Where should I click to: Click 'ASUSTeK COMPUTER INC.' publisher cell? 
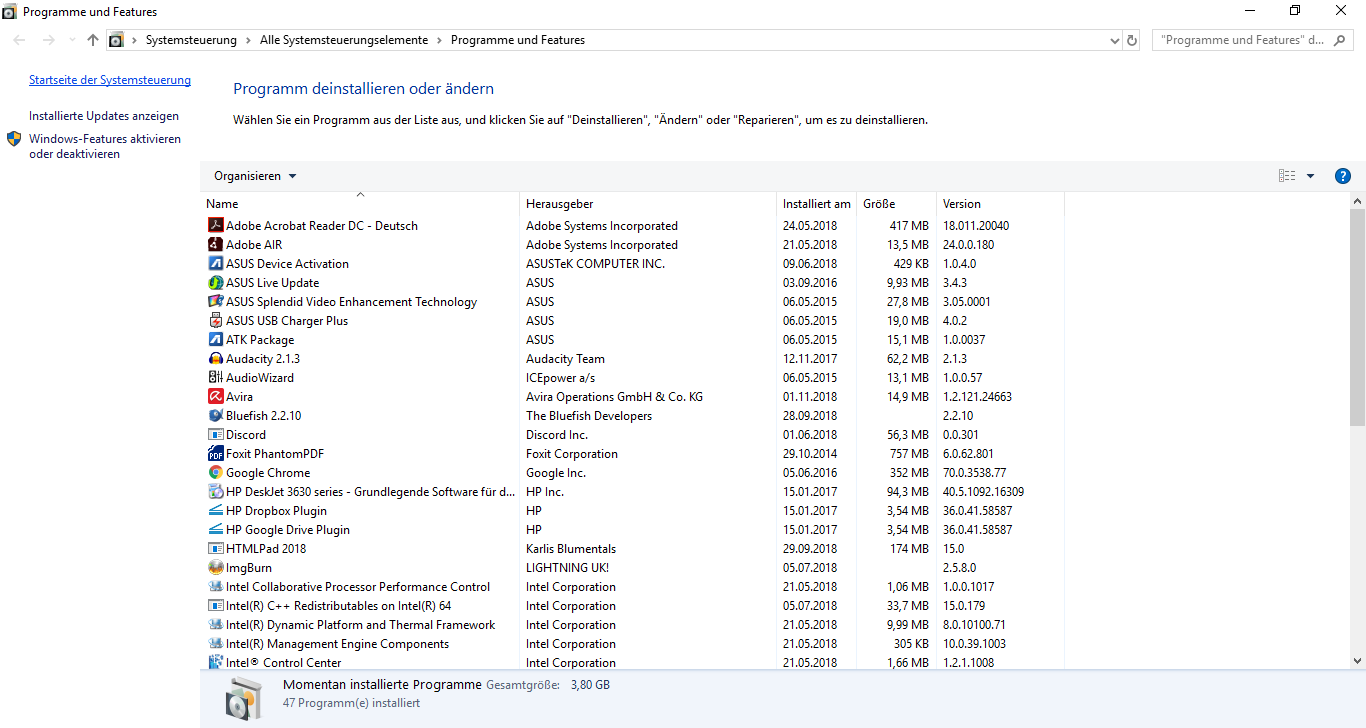coord(595,263)
